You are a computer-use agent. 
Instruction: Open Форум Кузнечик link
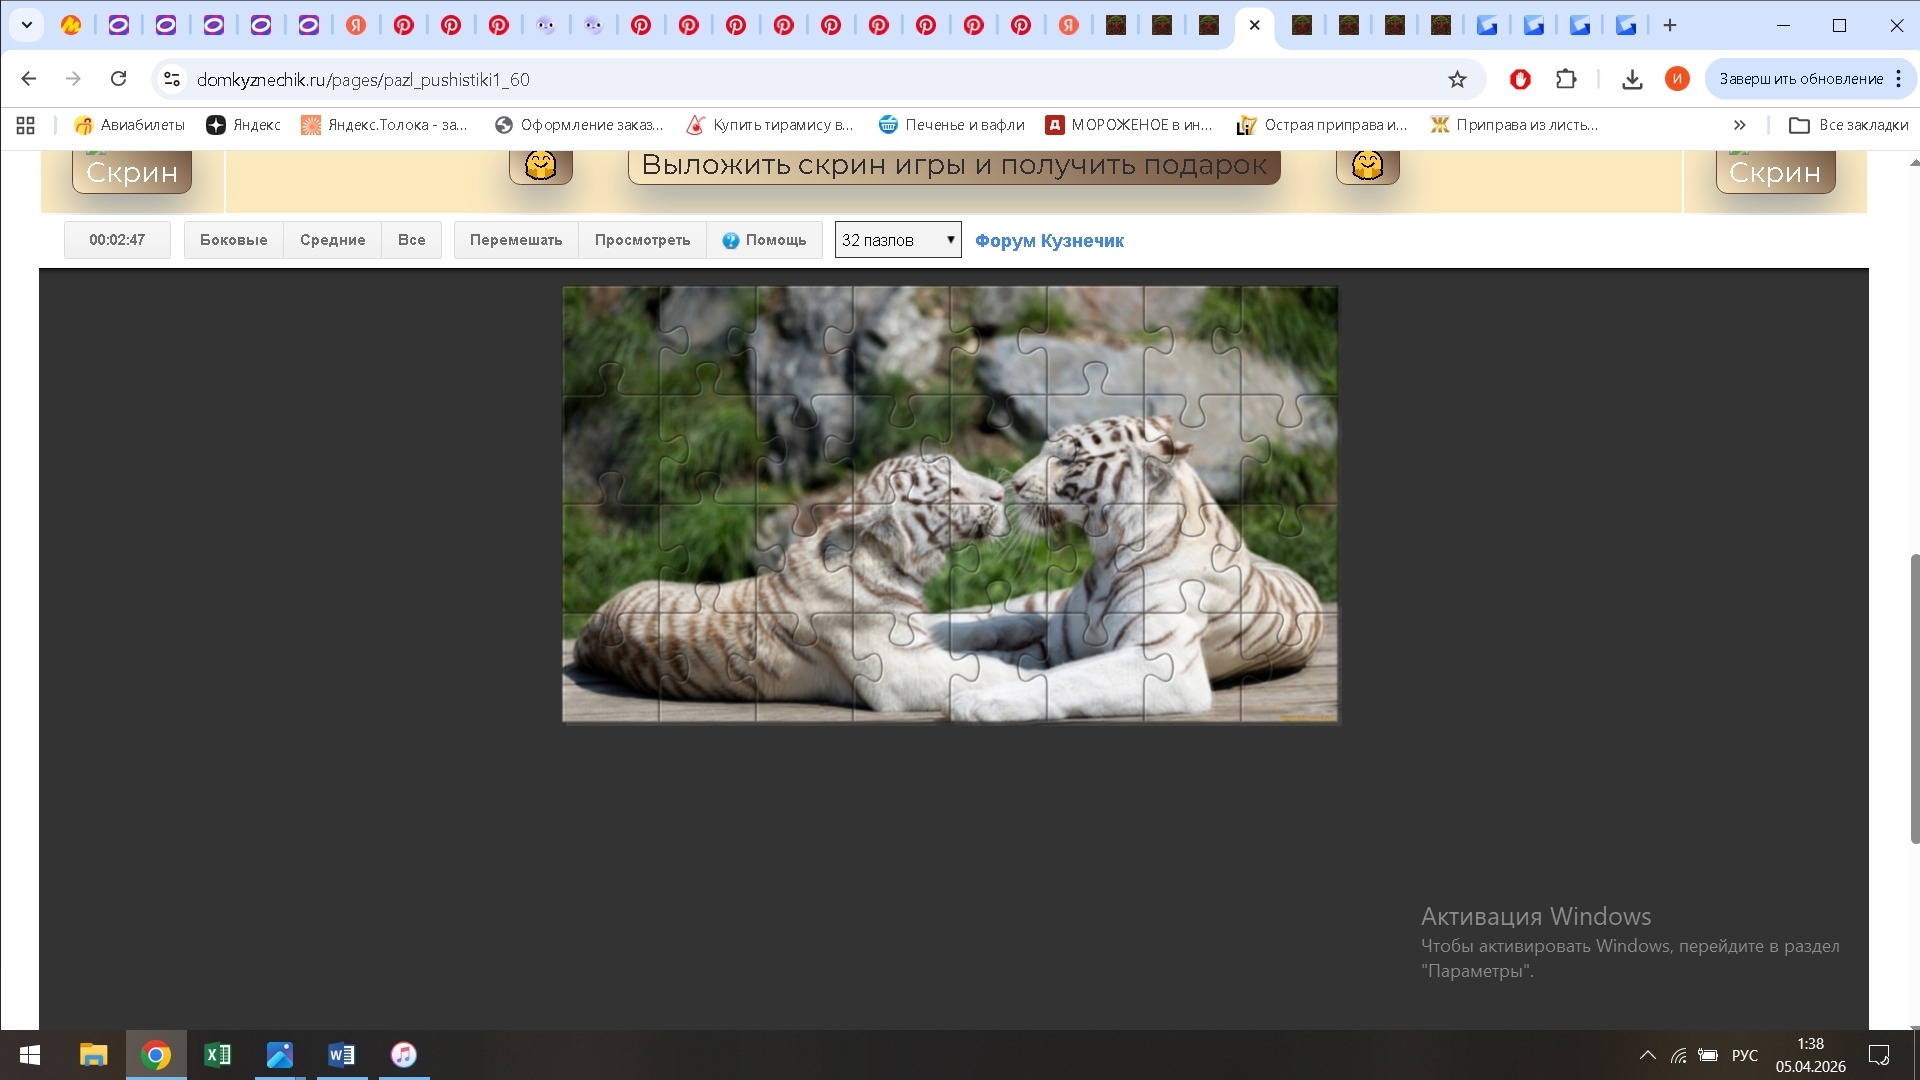click(1049, 241)
